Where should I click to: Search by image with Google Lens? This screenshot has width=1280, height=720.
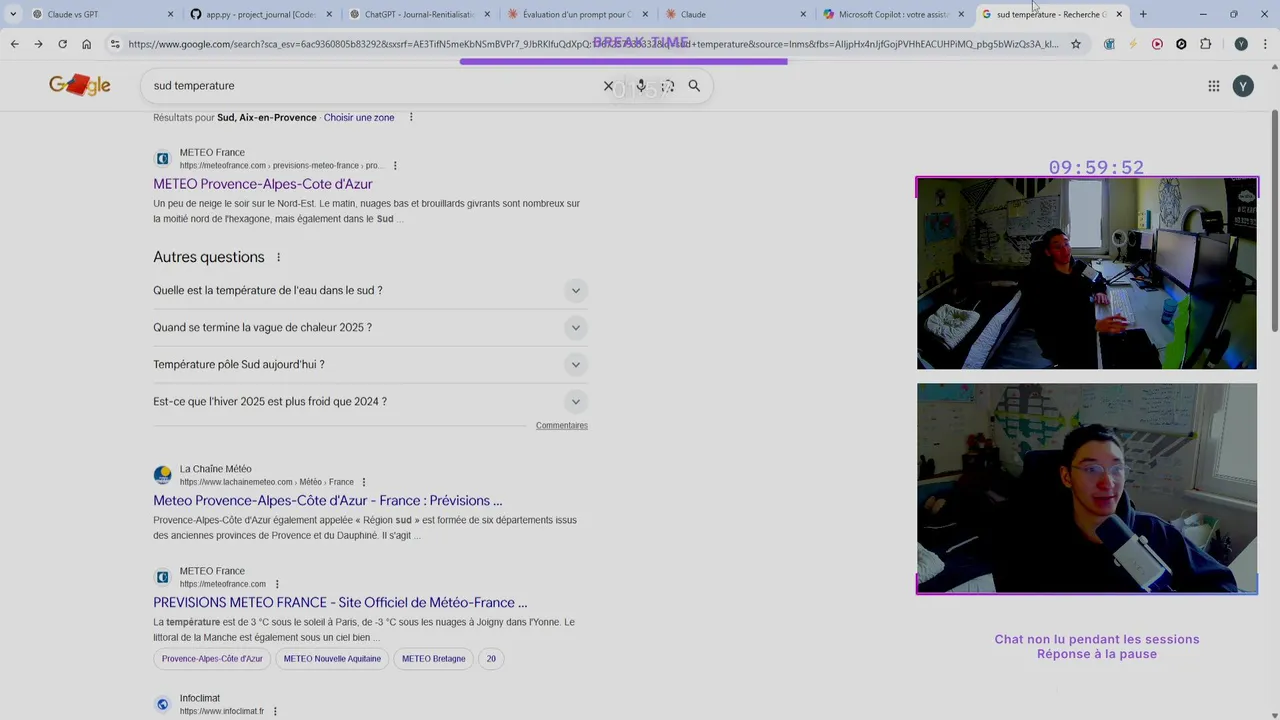(668, 86)
